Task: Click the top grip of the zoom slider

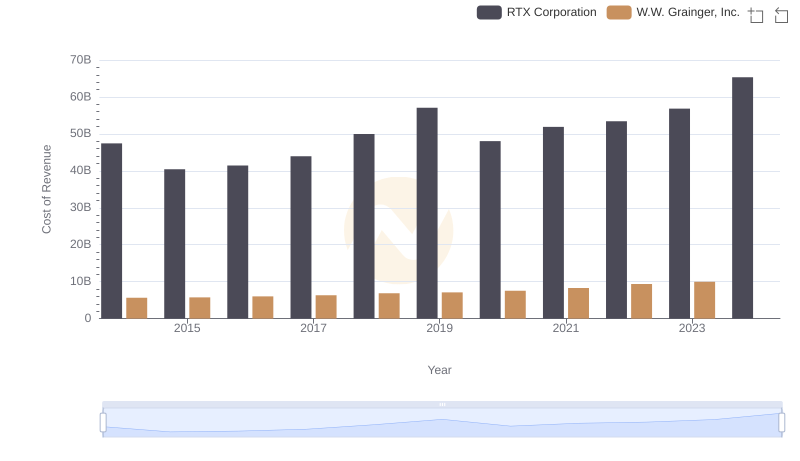Action: tap(442, 404)
